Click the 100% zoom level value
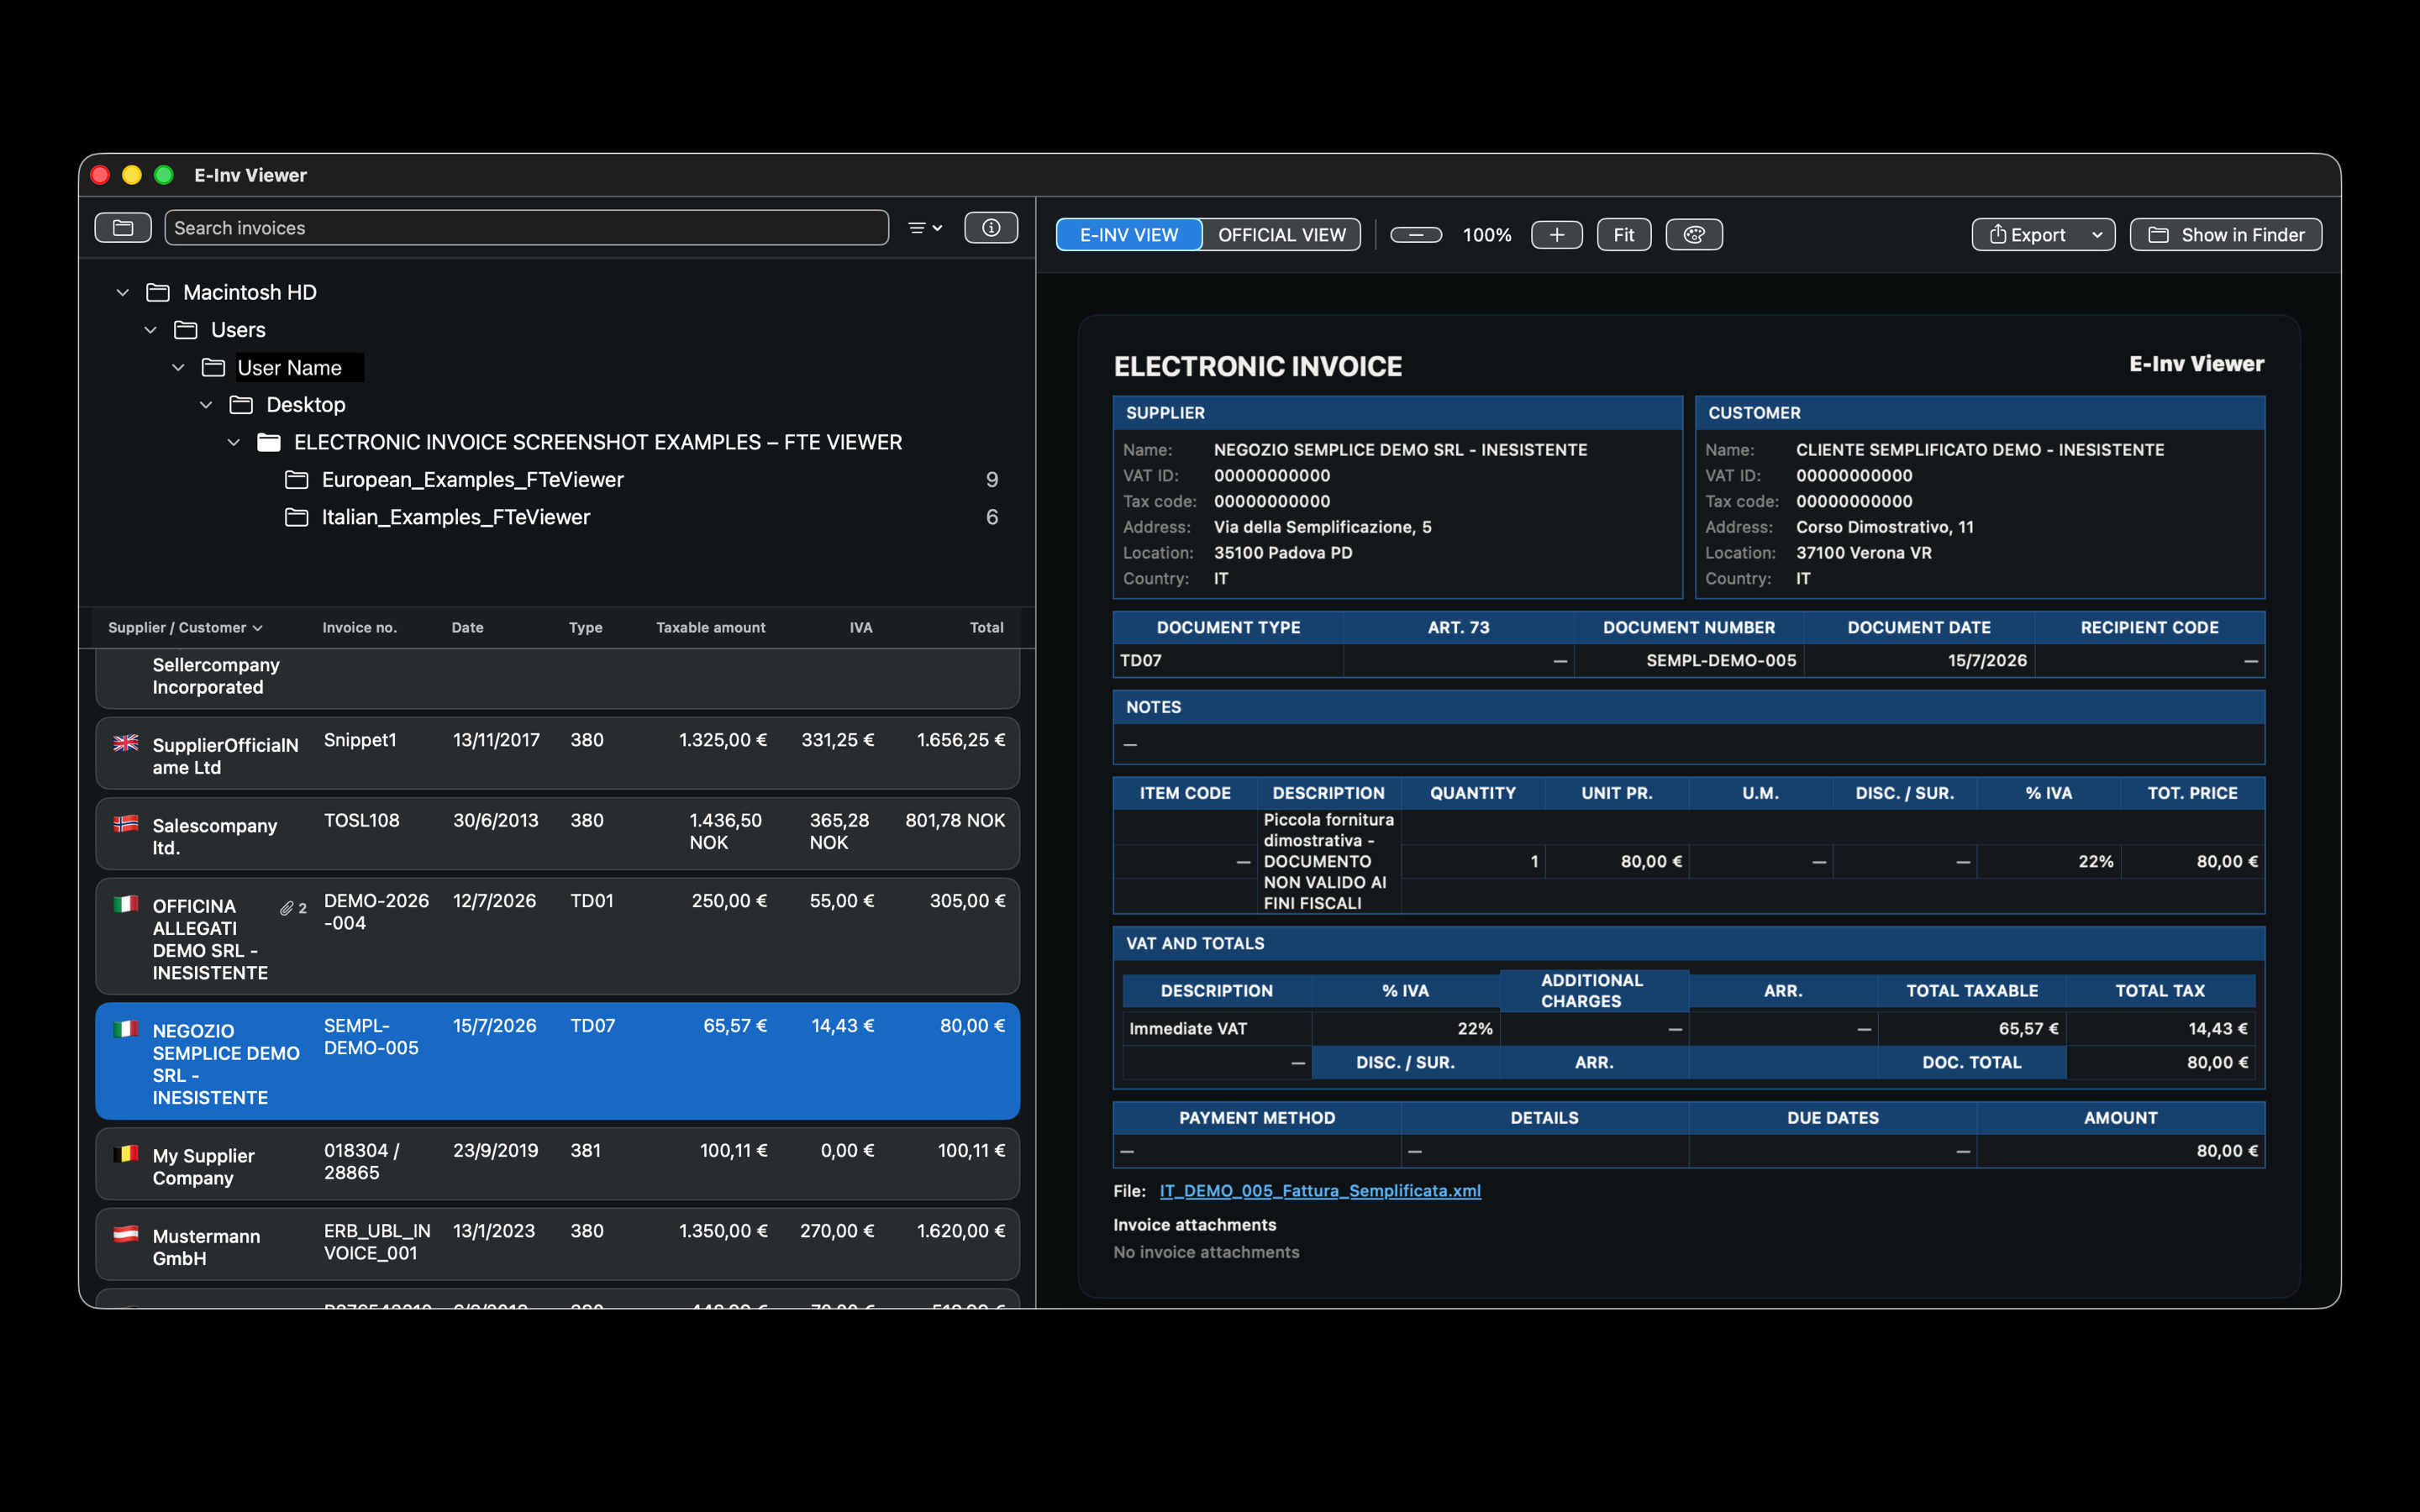The height and width of the screenshot is (1512, 2420). click(x=1487, y=235)
